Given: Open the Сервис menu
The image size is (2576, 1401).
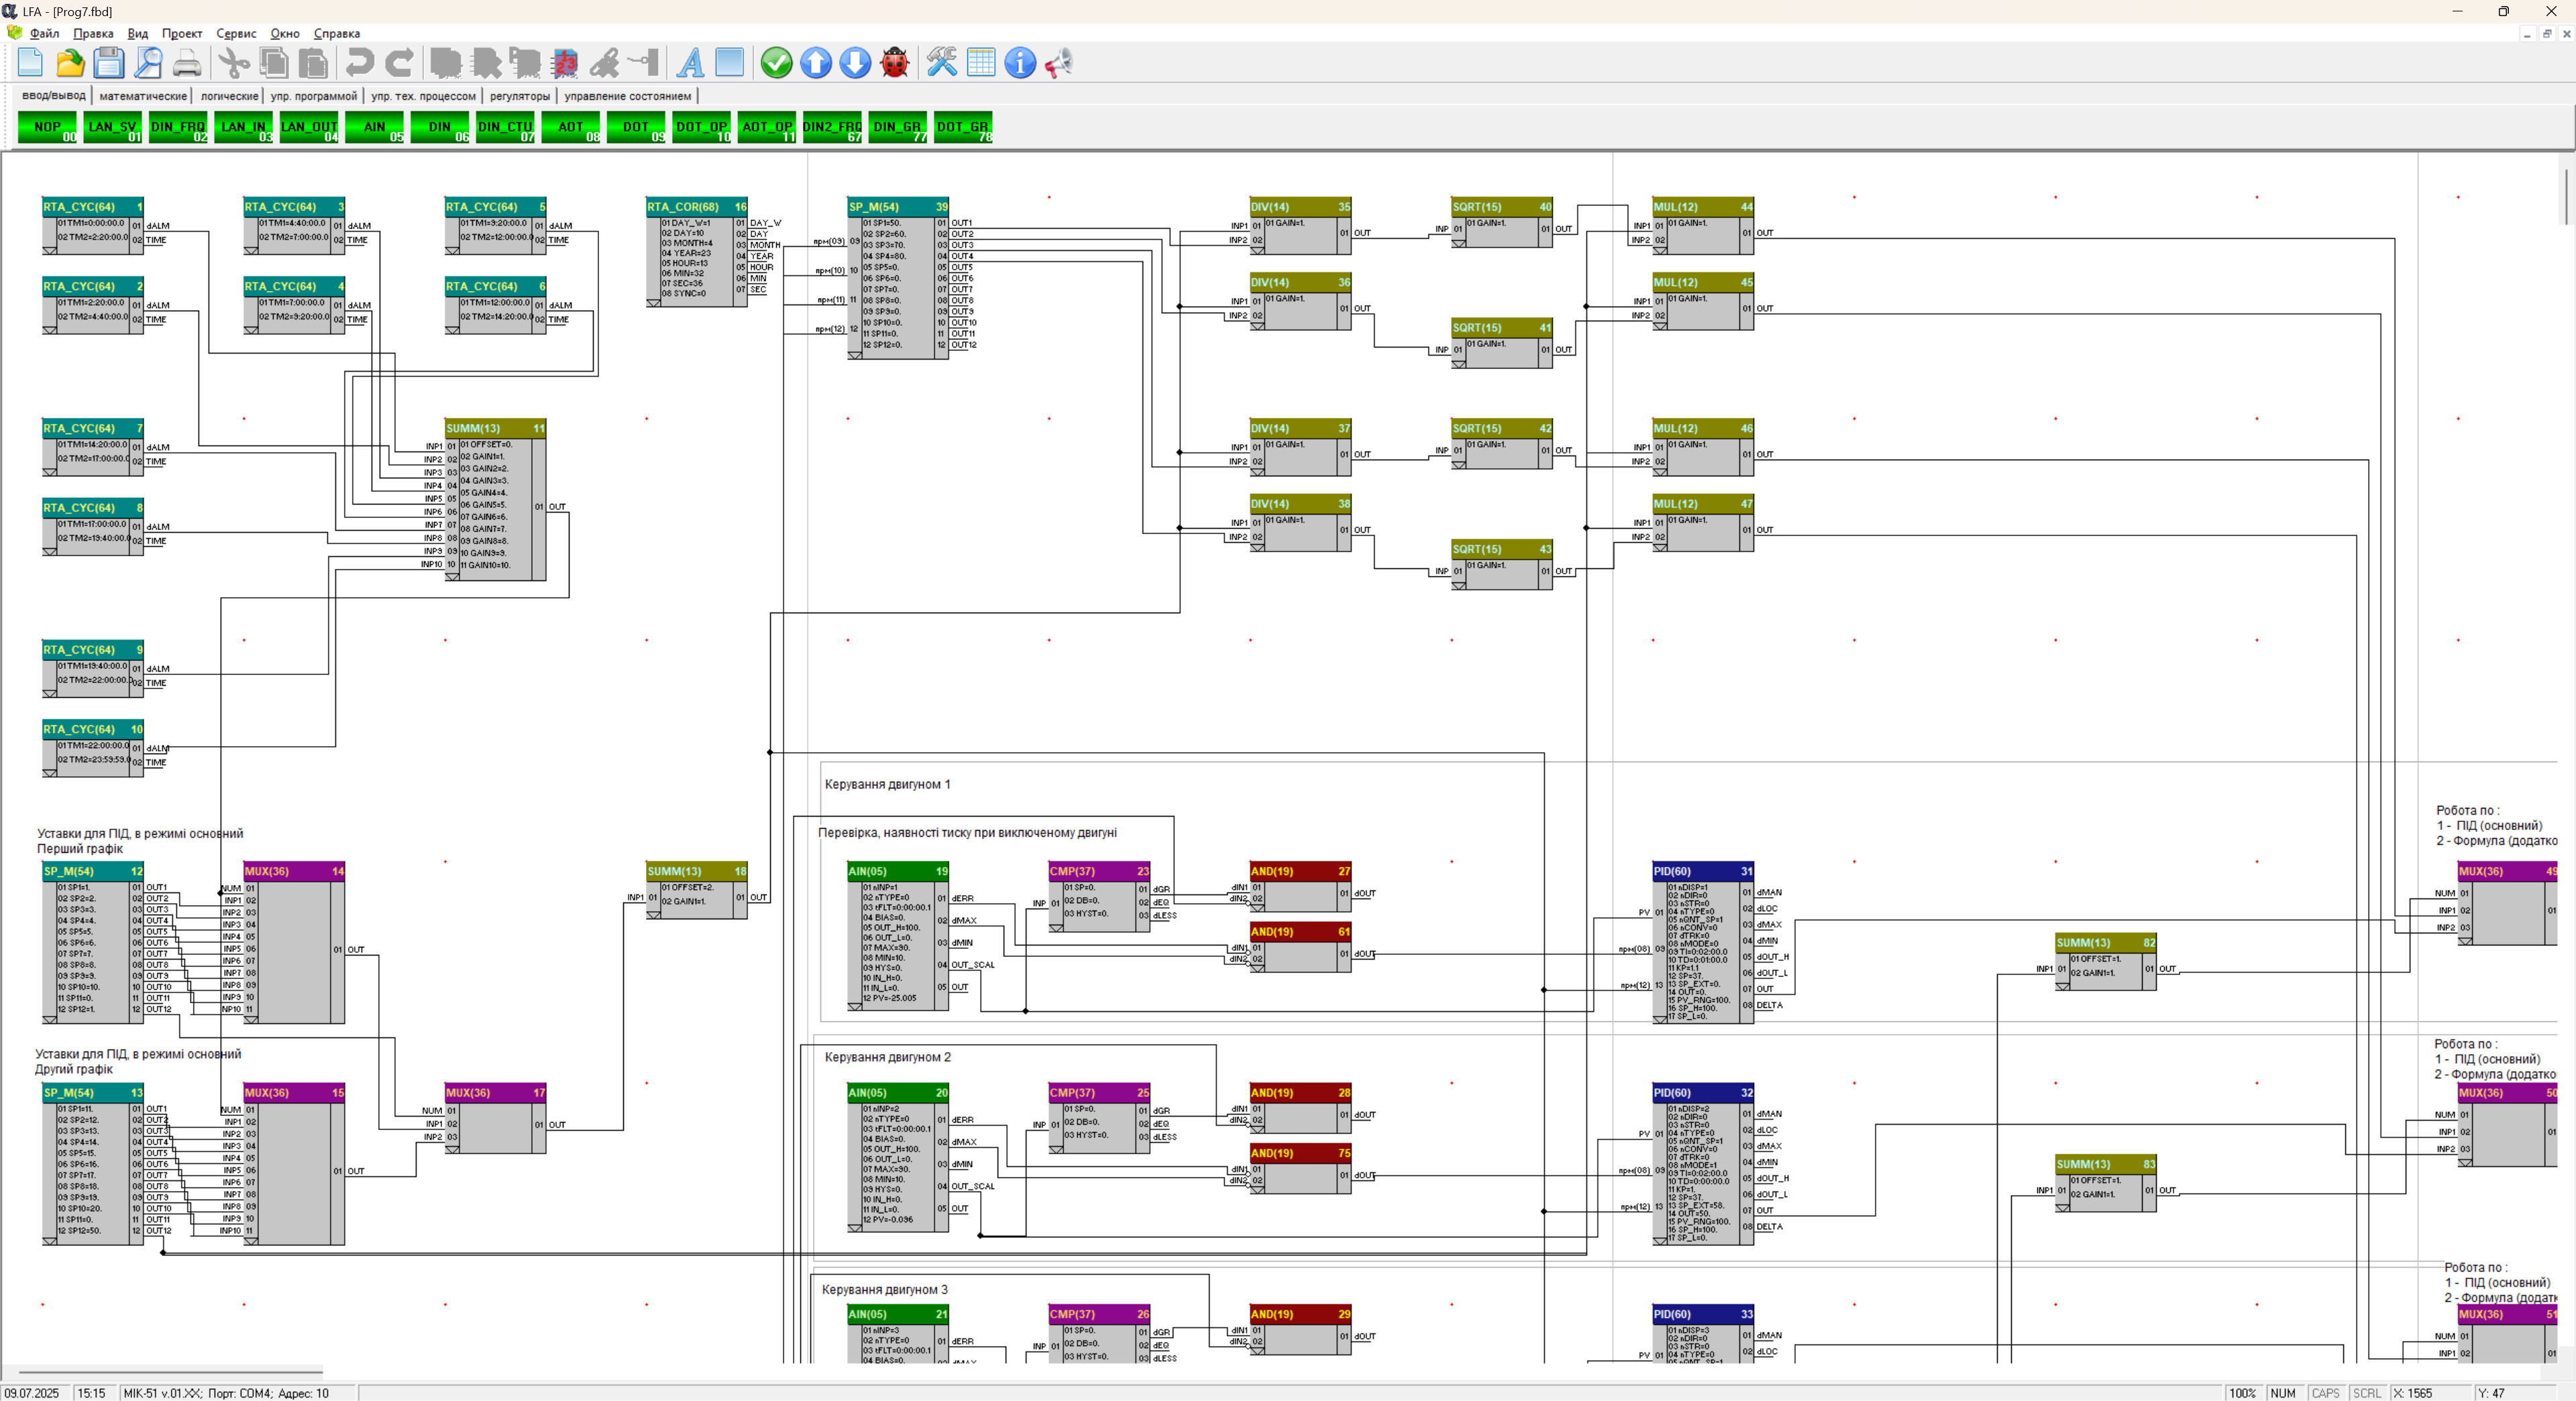Looking at the screenshot, I should 236,33.
